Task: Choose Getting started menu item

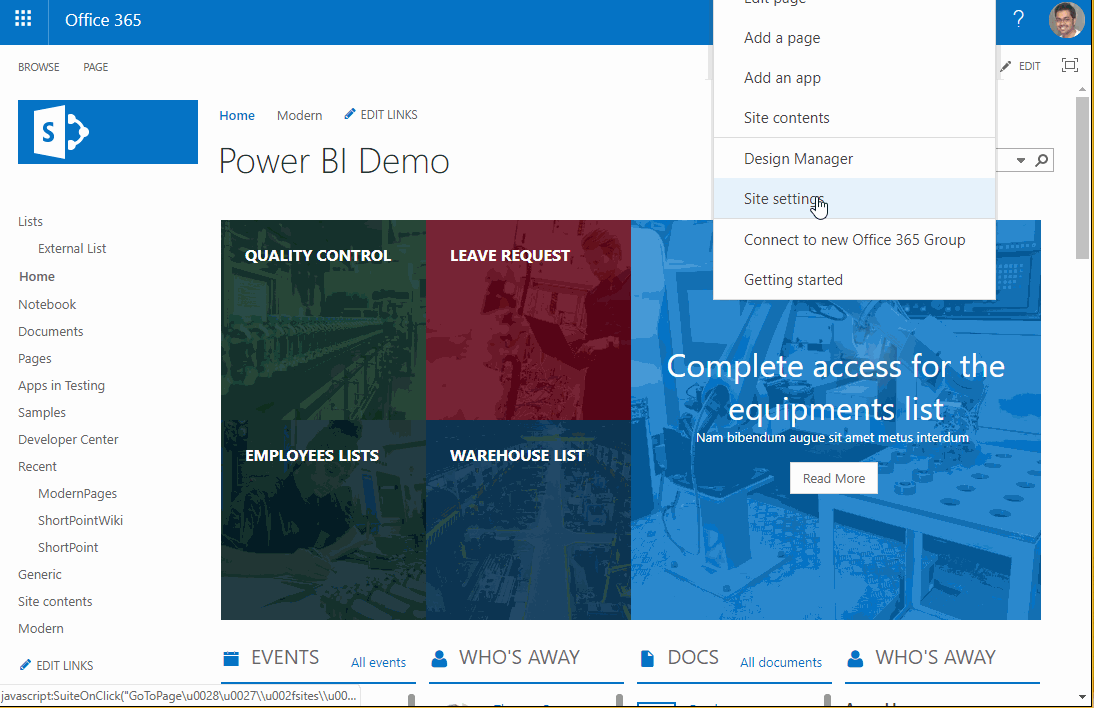Action: click(854, 280)
